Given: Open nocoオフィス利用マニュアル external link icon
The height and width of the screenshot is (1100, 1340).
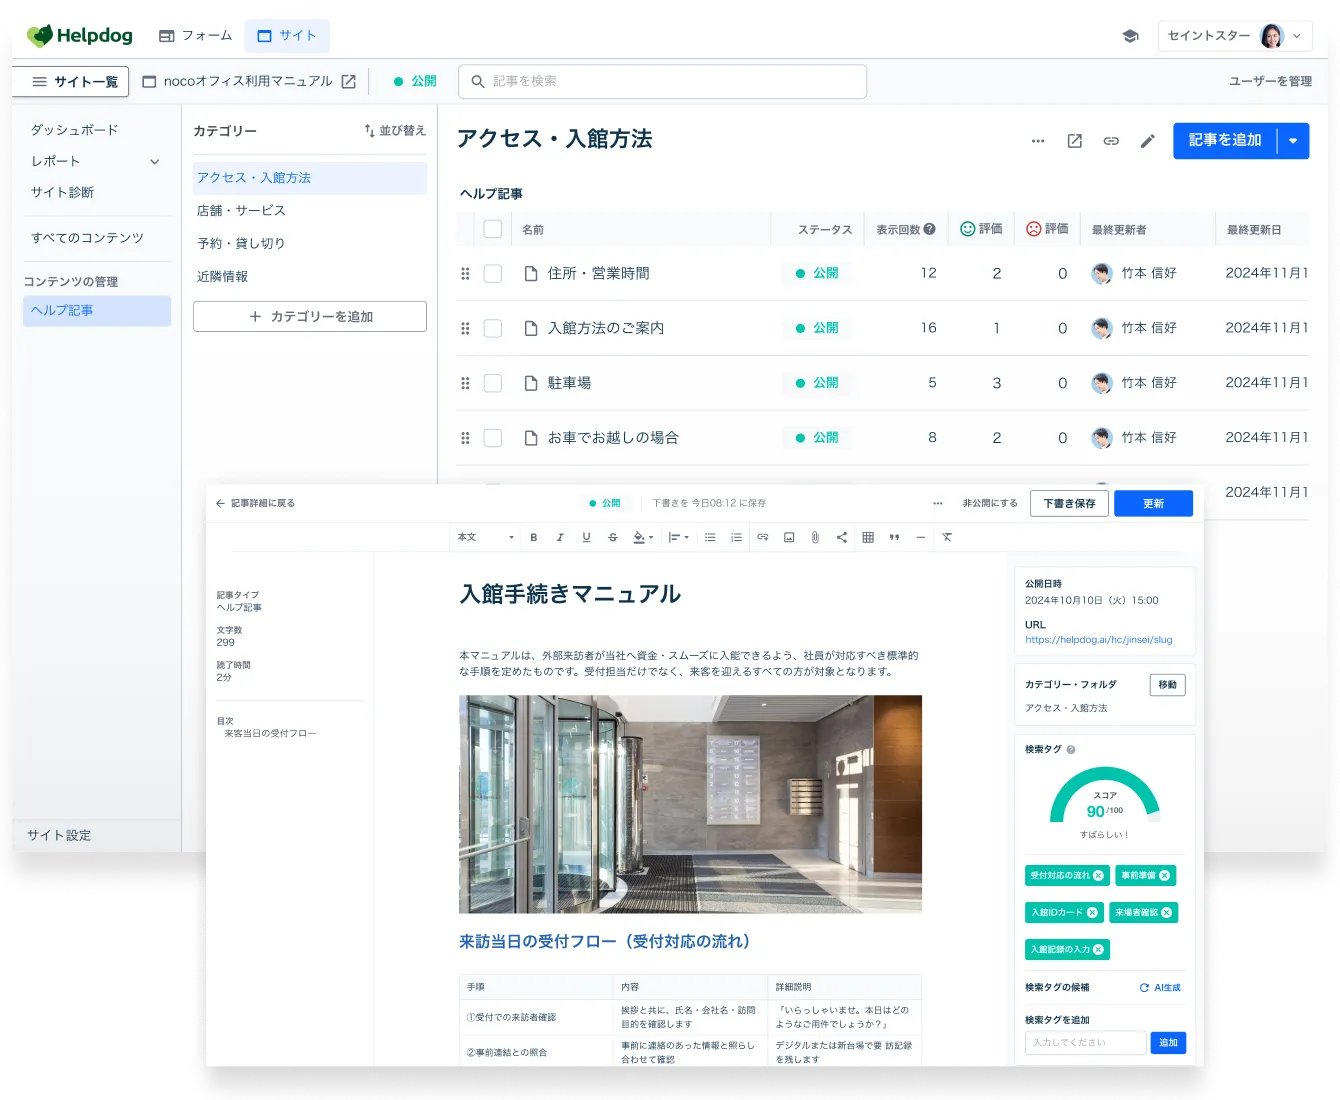Looking at the screenshot, I should click(x=348, y=82).
